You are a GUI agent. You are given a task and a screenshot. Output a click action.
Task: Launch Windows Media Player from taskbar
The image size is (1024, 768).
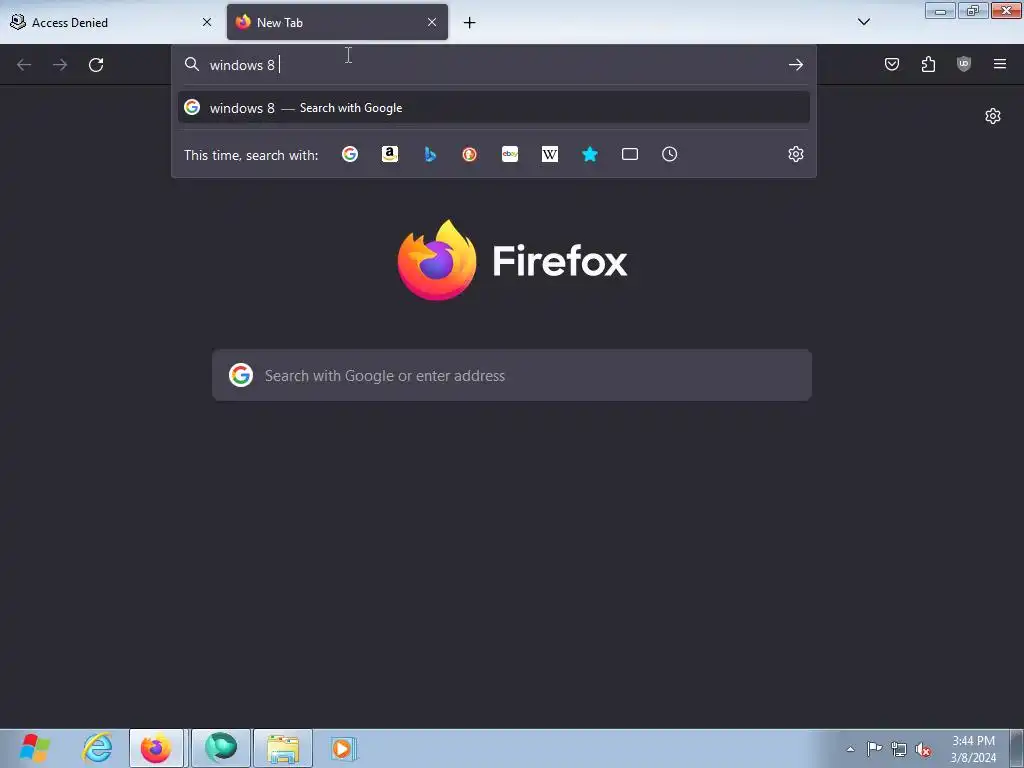[343, 748]
